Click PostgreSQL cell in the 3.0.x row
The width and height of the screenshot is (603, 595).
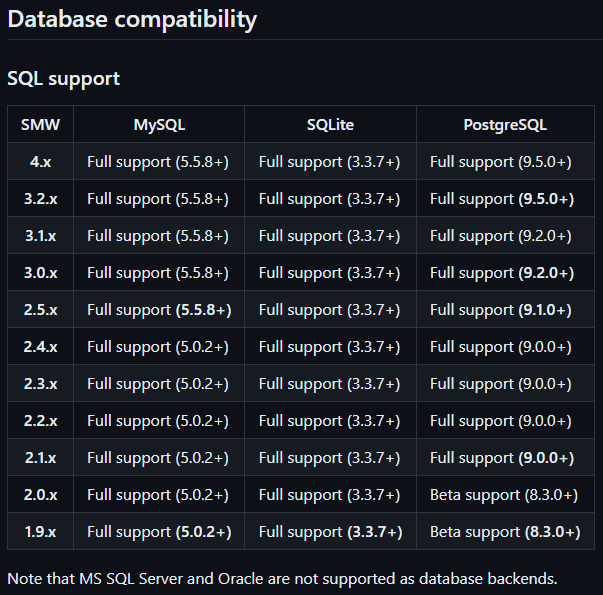[x=501, y=273]
